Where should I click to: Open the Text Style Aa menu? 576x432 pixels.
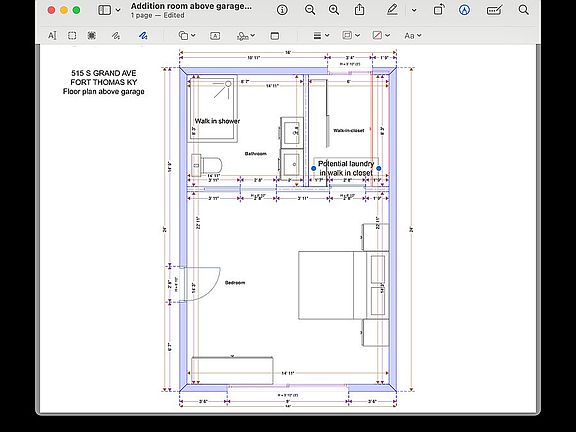pos(413,36)
